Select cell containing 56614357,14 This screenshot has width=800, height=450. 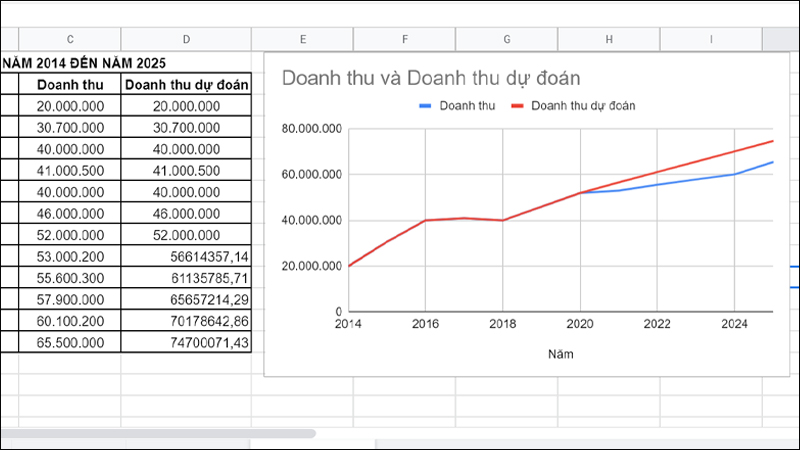point(186,255)
